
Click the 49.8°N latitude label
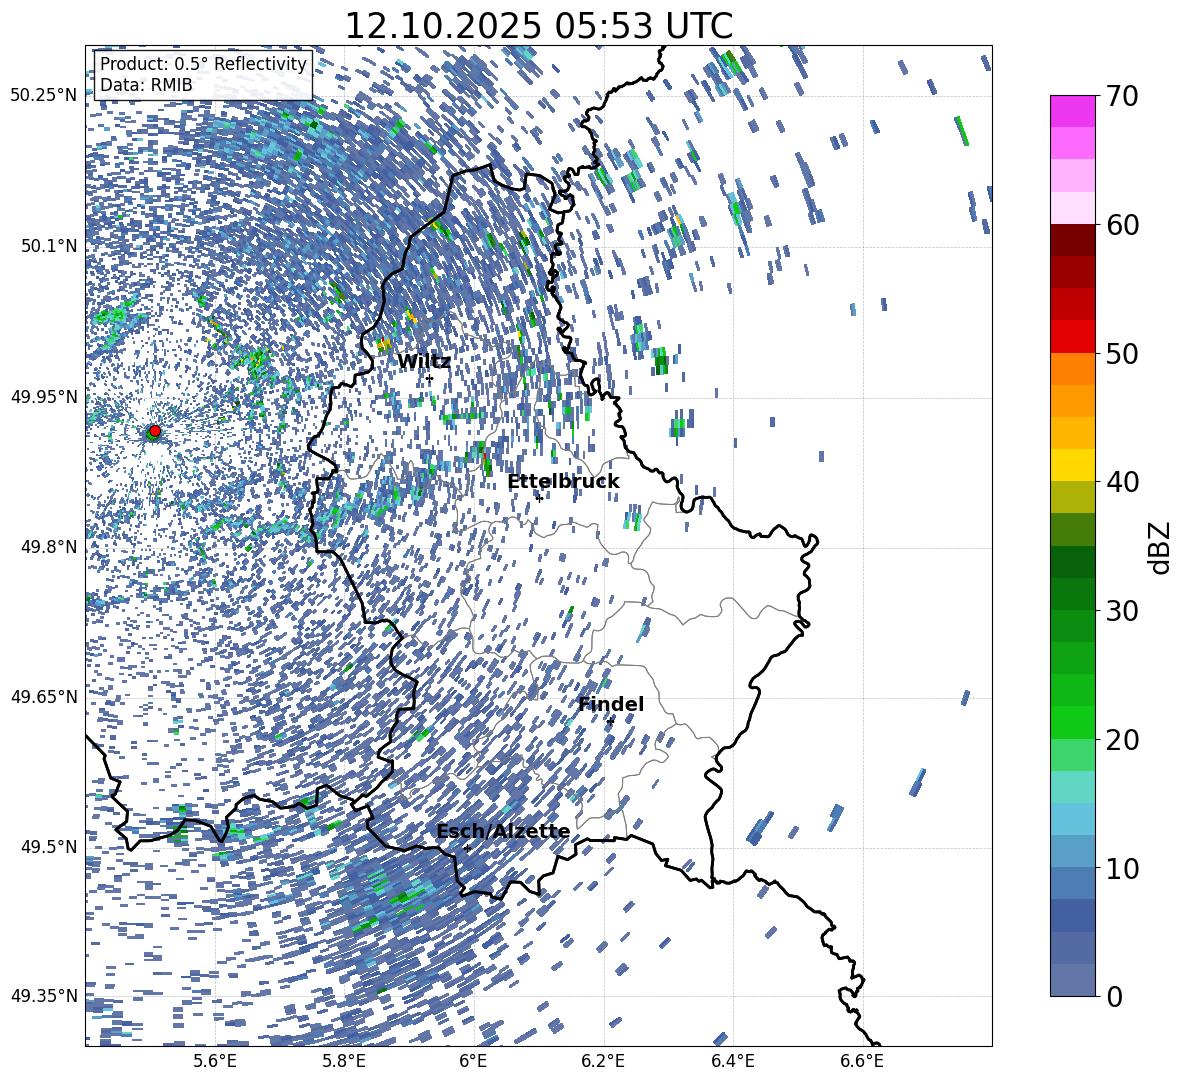pyautogui.click(x=50, y=547)
